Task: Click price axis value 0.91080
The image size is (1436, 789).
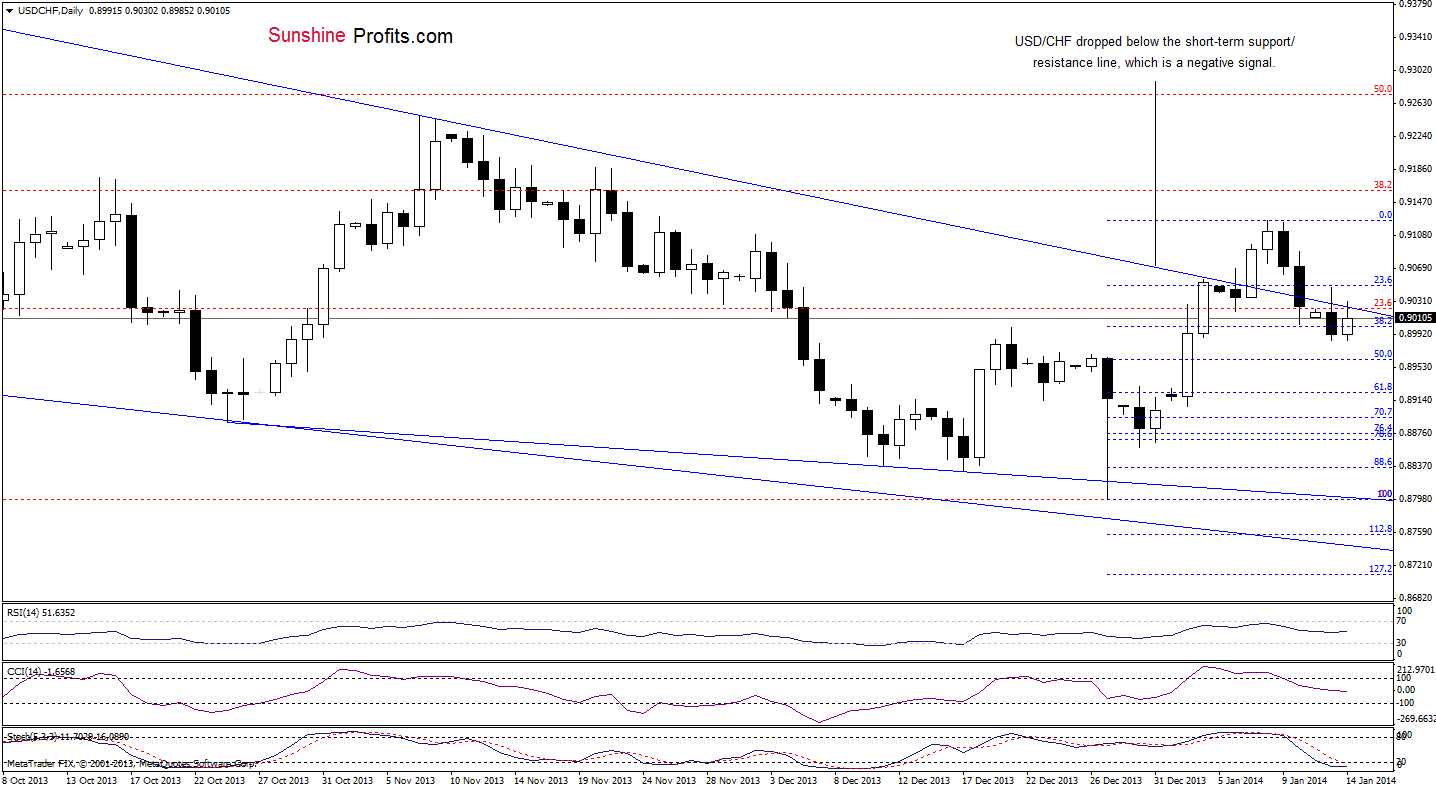Action: point(1416,234)
